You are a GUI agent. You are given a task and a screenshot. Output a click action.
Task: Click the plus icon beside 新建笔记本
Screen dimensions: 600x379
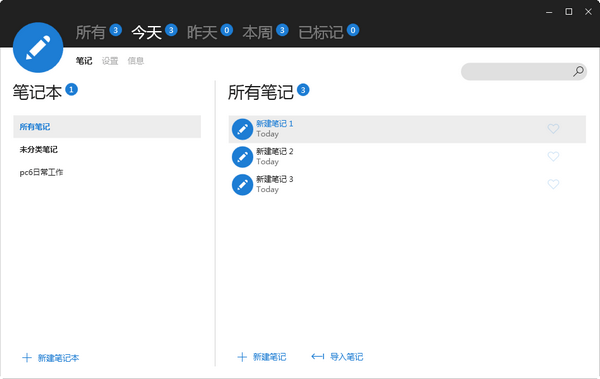[x=27, y=358]
